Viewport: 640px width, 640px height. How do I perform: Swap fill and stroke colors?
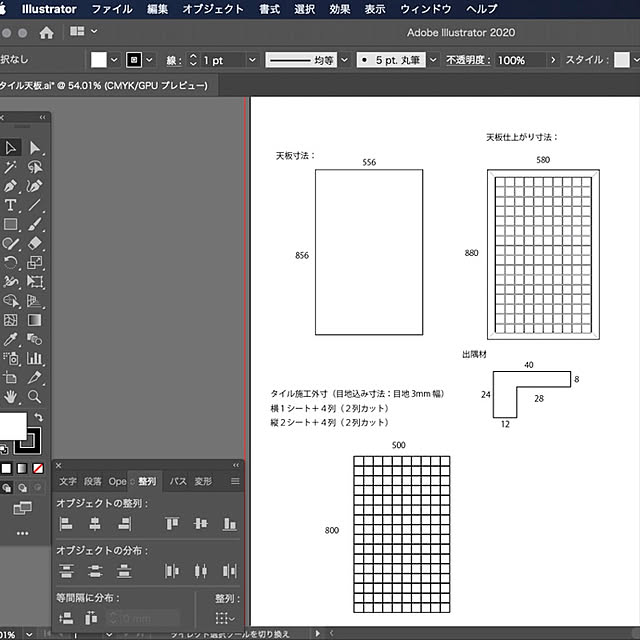click(39, 417)
